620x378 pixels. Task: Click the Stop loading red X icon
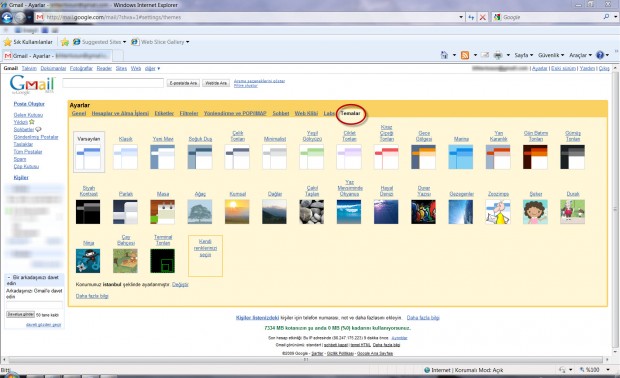coord(482,17)
